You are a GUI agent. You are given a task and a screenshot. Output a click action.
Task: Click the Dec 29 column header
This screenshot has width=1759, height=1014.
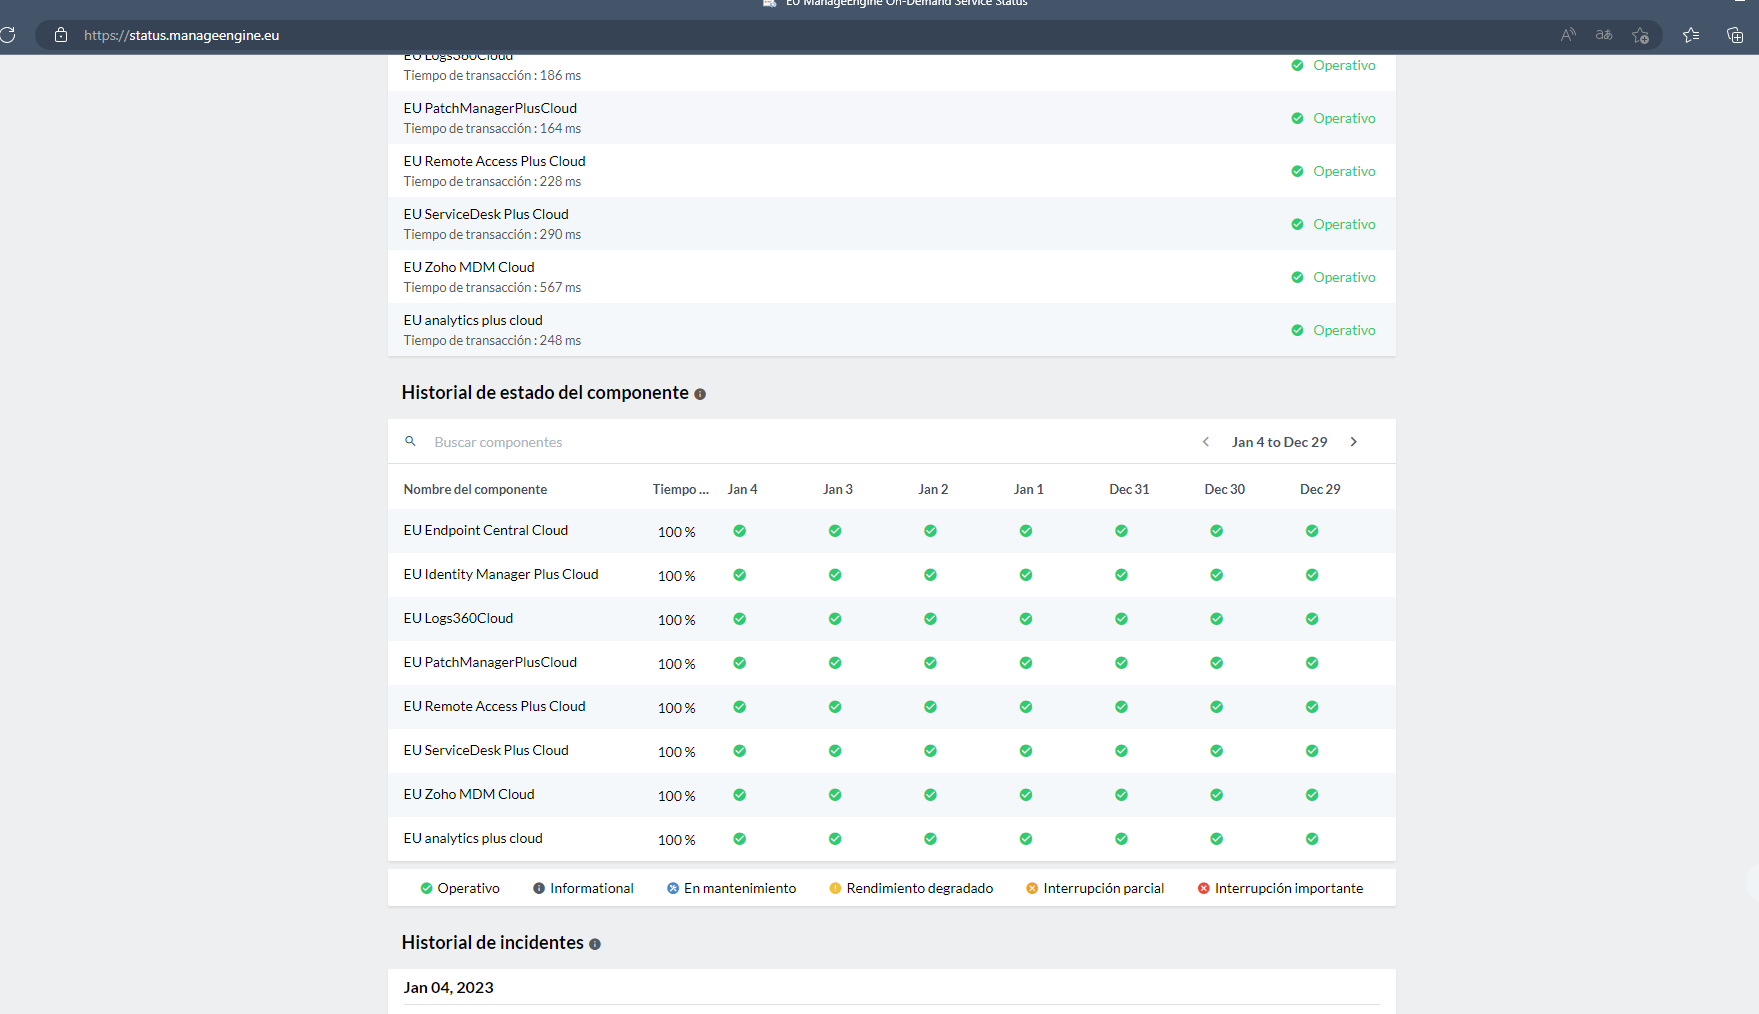pos(1320,489)
